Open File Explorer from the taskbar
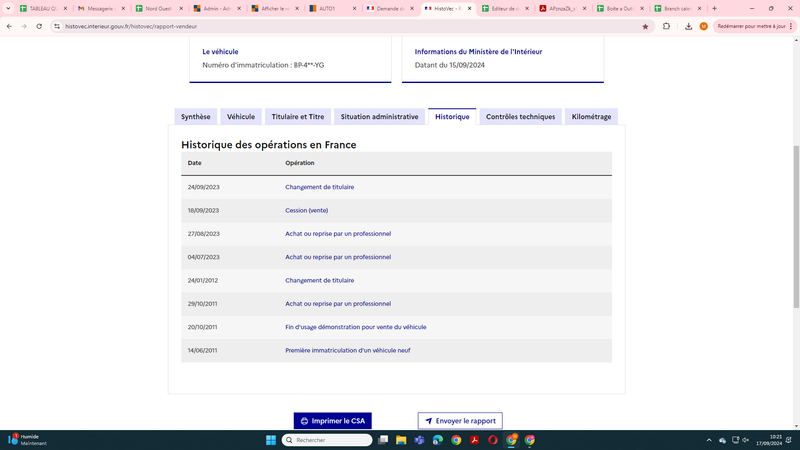Image resolution: width=800 pixels, height=450 pixels. (401, 440)
